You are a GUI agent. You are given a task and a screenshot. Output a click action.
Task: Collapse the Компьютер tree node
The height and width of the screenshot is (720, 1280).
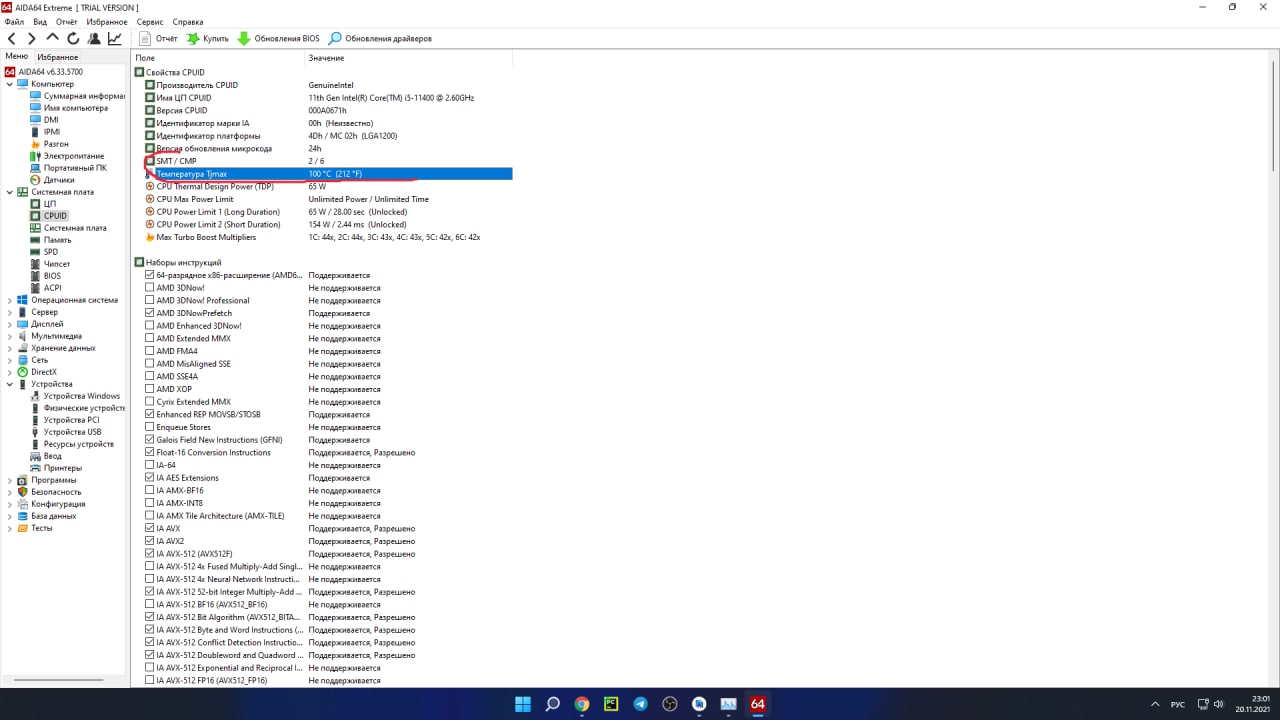tap(10, 84)
